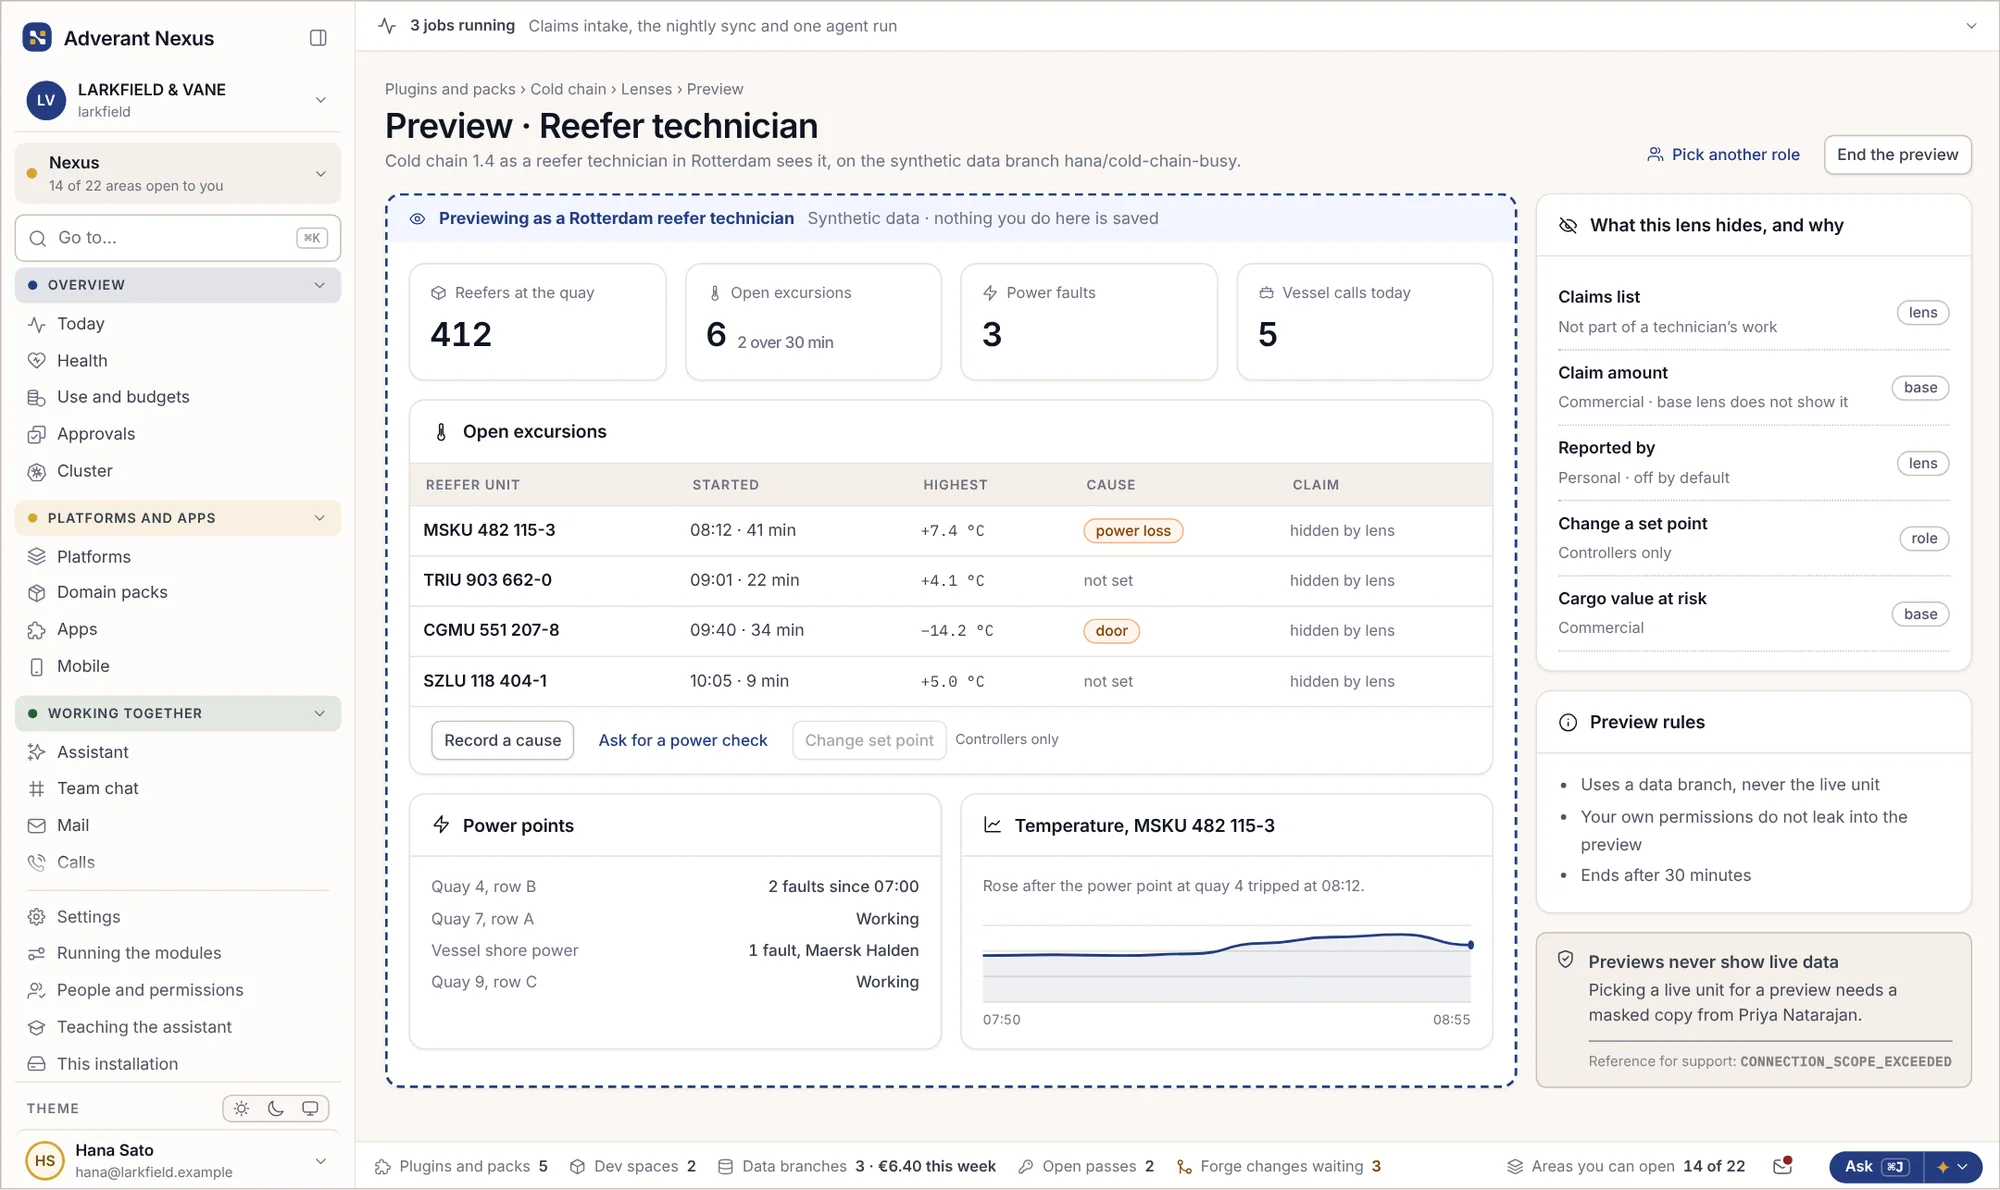
Task: Click the Mobile phone icon
Action: [x=37, y=667]
